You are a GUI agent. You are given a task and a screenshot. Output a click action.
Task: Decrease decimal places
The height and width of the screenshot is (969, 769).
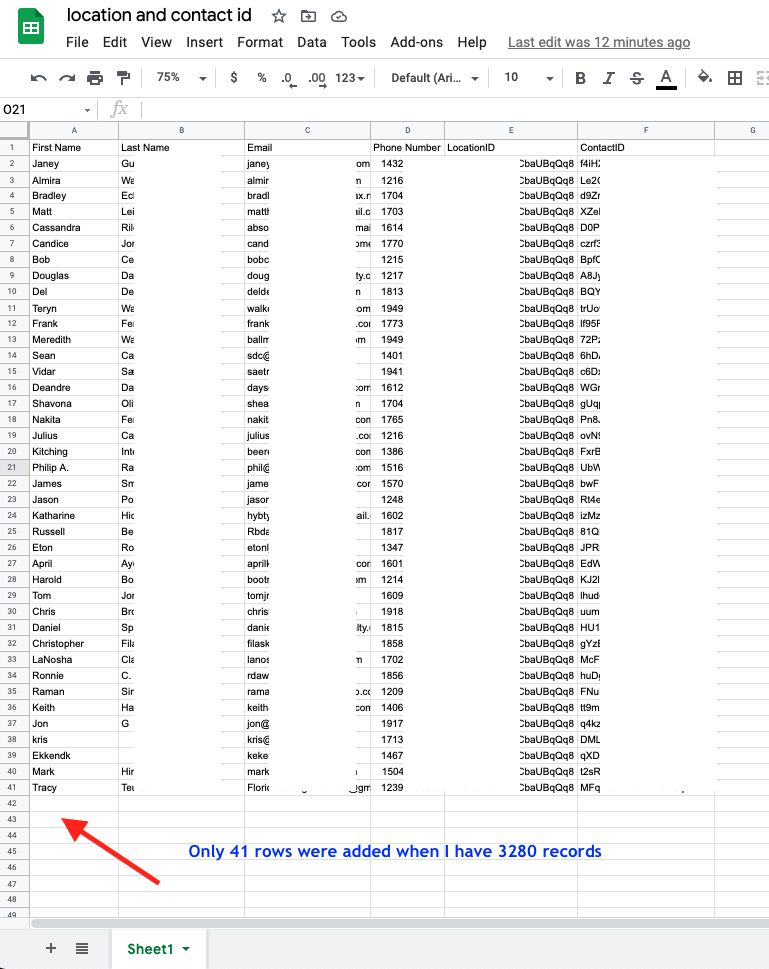click(288, 78)
